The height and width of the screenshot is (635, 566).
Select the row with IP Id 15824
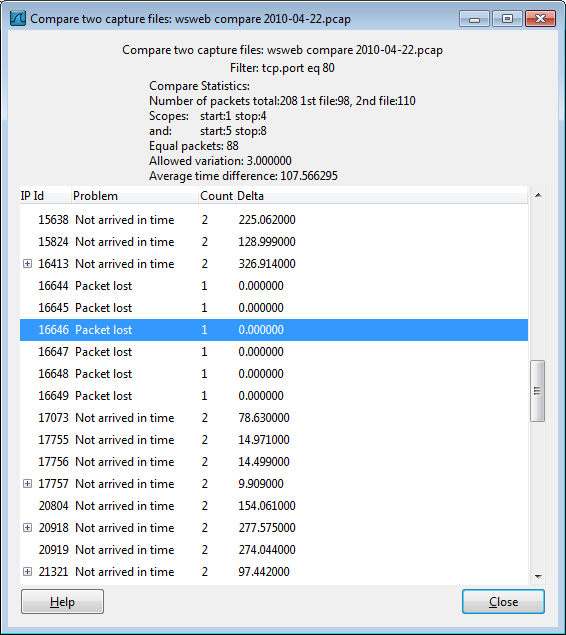coord(274,242)
